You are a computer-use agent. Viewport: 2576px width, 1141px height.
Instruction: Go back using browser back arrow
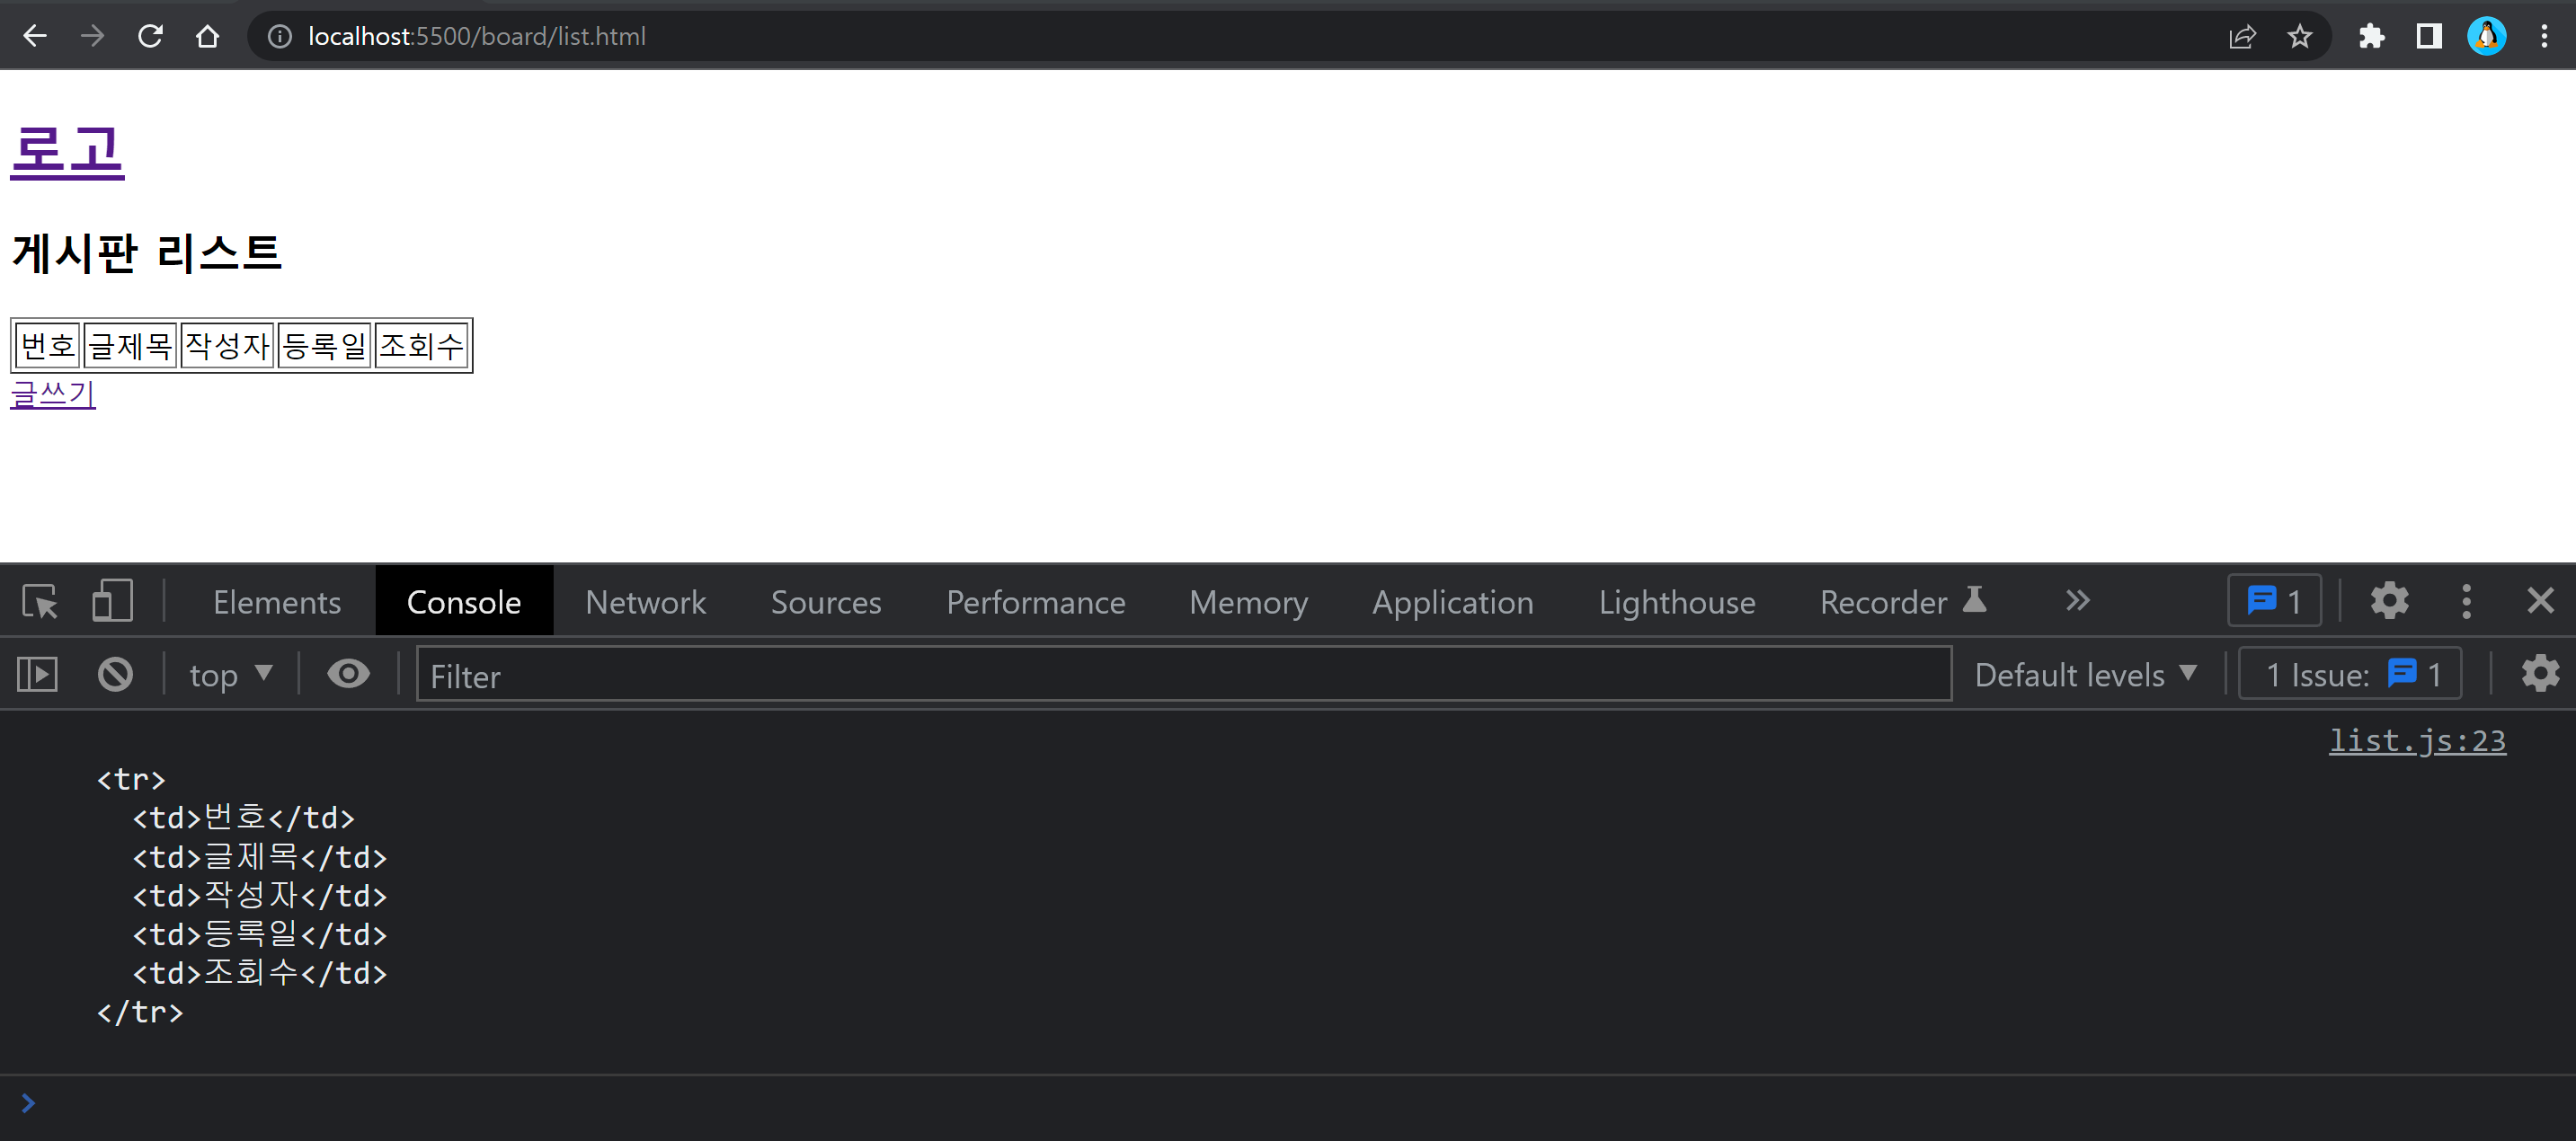[35, 36]
